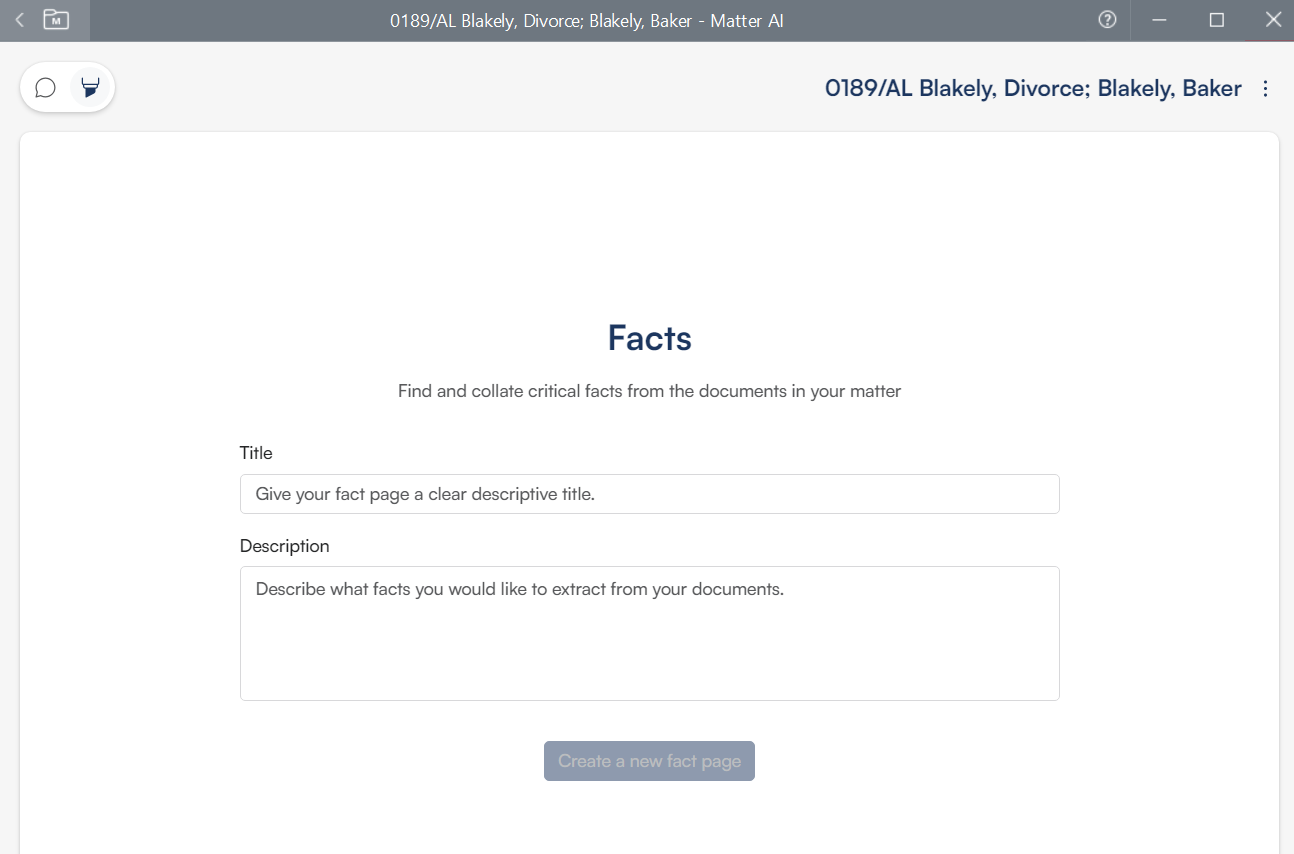
Task: Click empty header space left of matter name
Action: coord(450,89)
